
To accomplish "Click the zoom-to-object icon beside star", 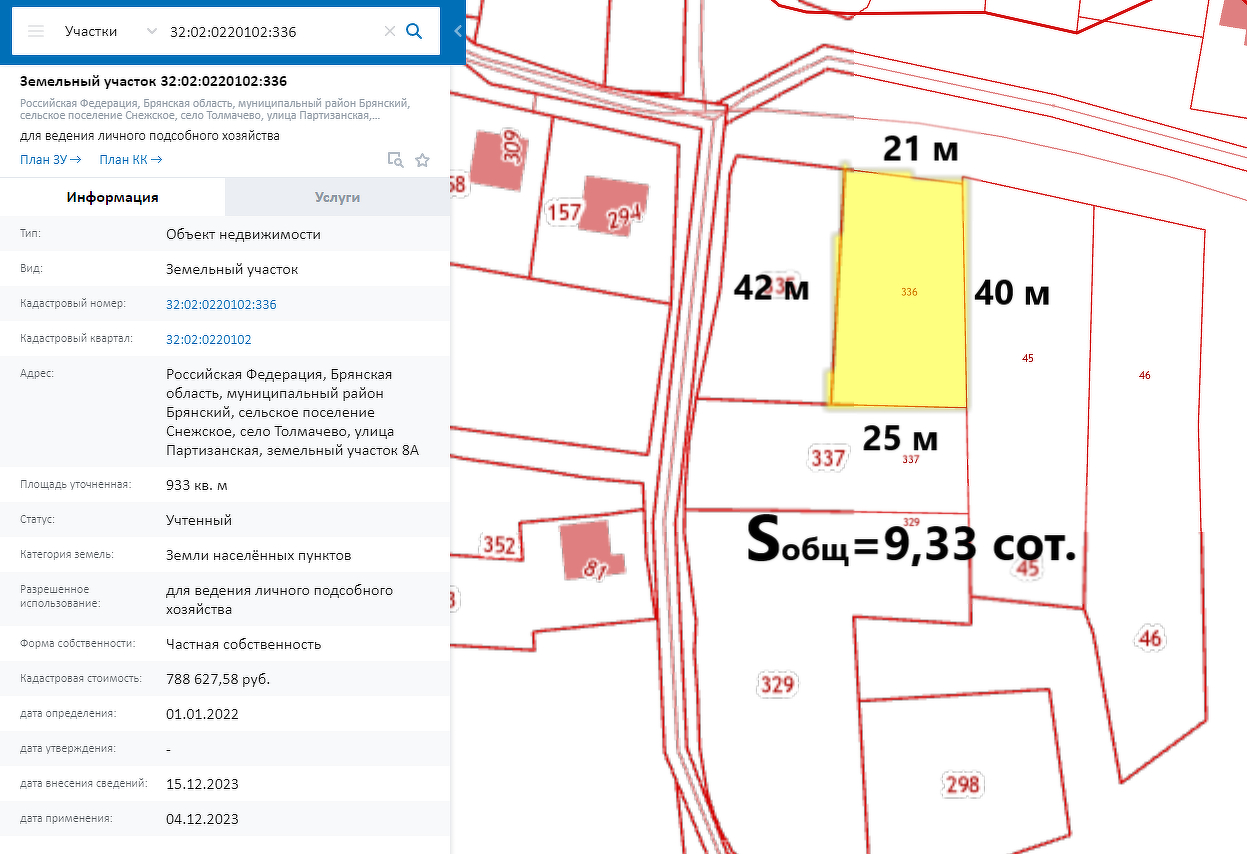I will click(396, 160).
